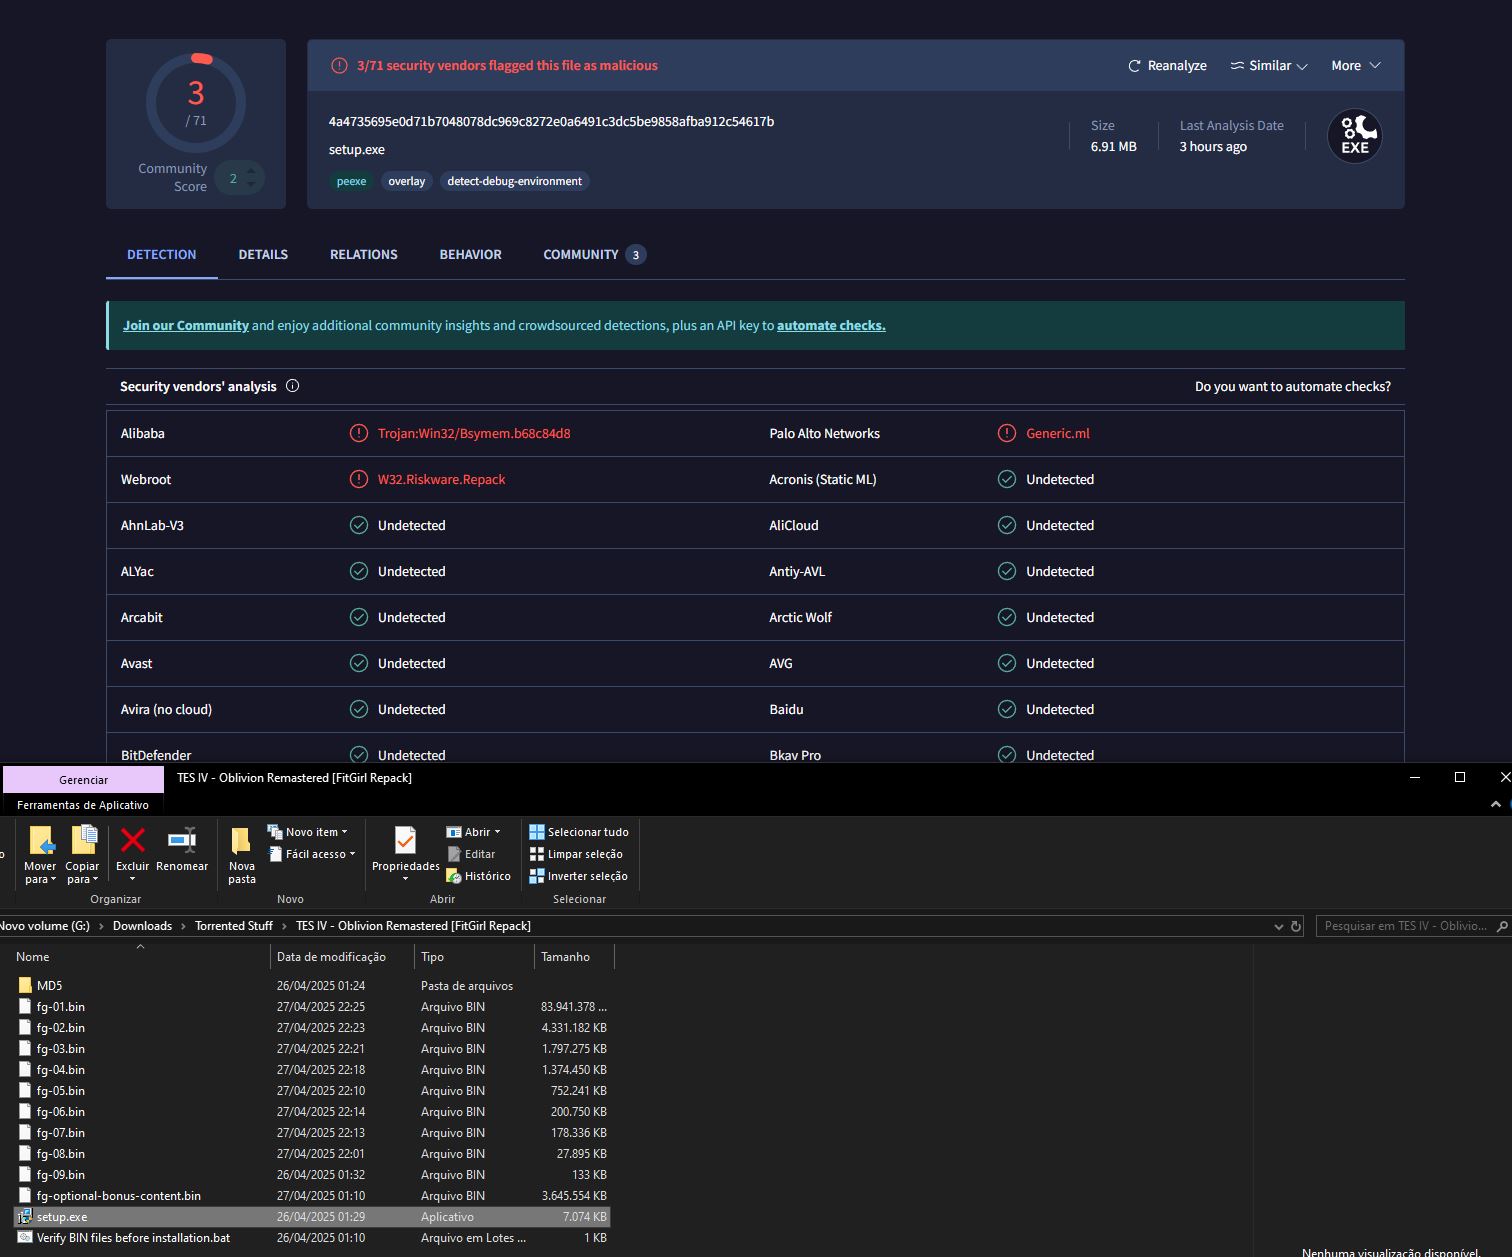Switch to the DETECTION tab
1512x1257 pixels.
click(x=161, y=255)
